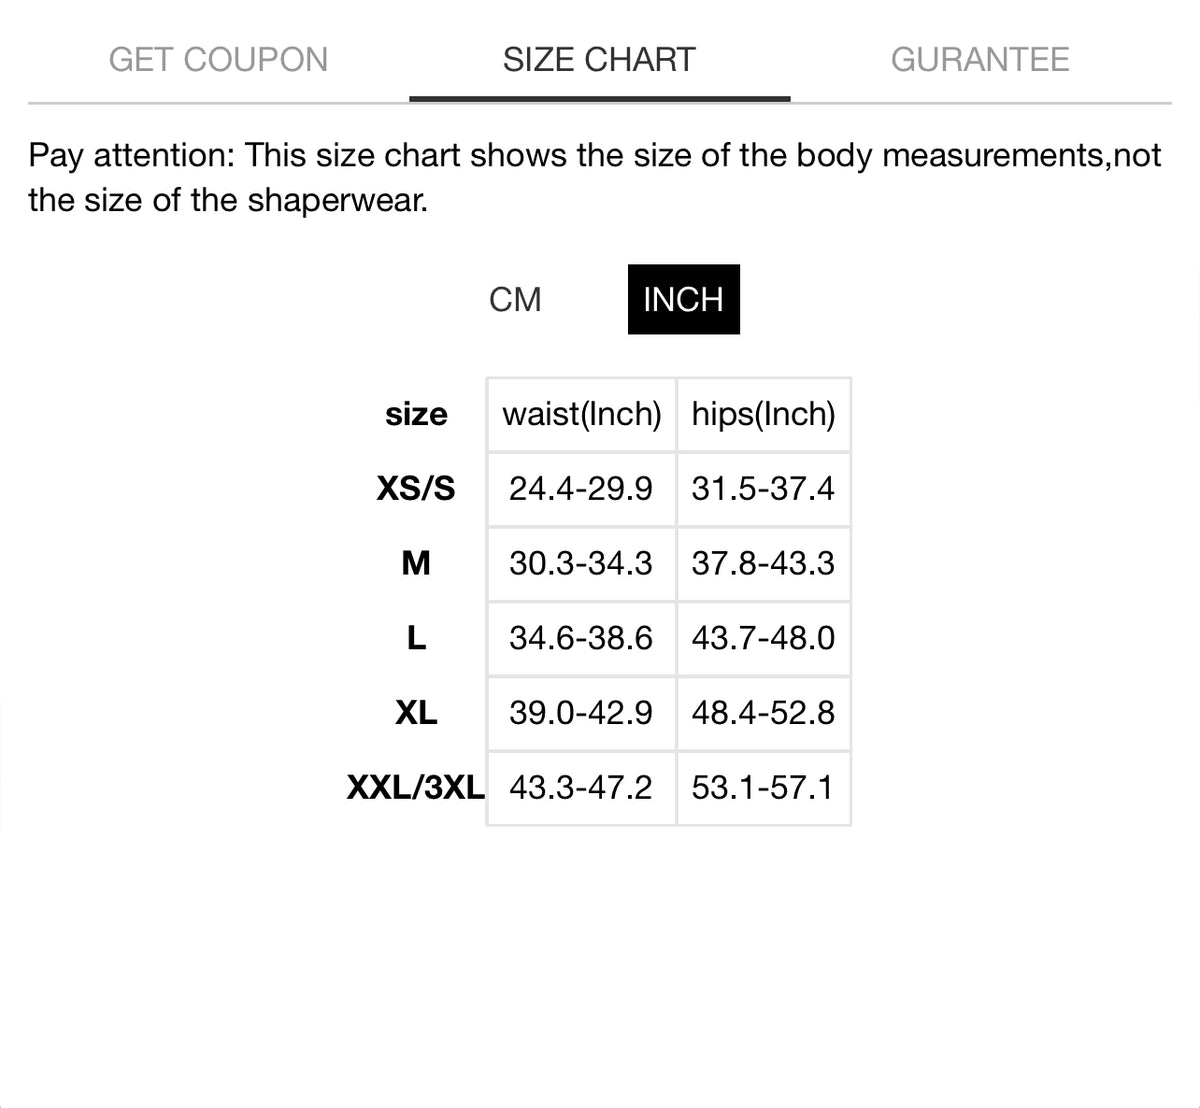Viewport: 1200px width, 1108px height.
Task: Click the 24.4-29.9 waist cell
Action: pyautogui.click(x=581, y=489)
